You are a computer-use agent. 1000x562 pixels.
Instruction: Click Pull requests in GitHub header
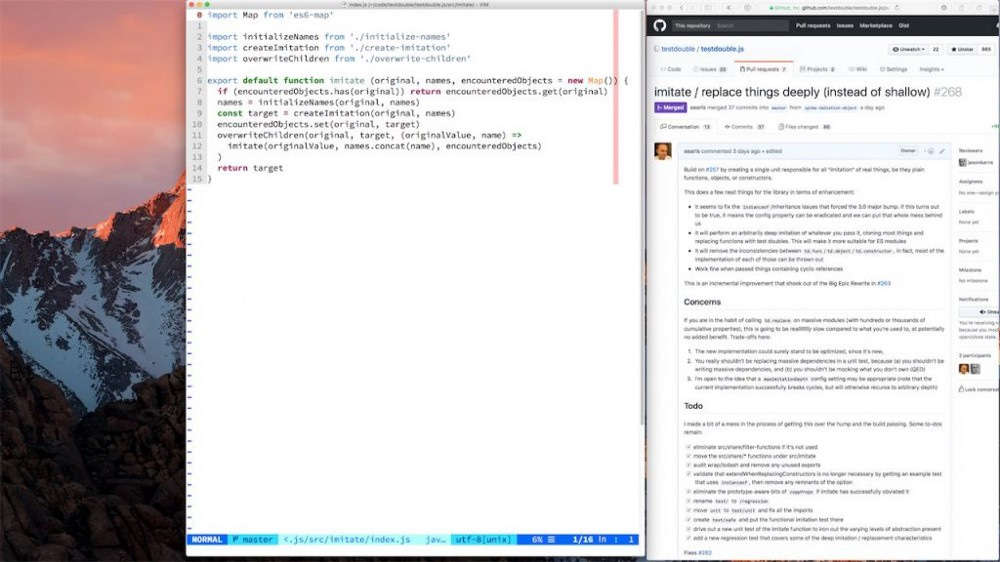(813, 26)
